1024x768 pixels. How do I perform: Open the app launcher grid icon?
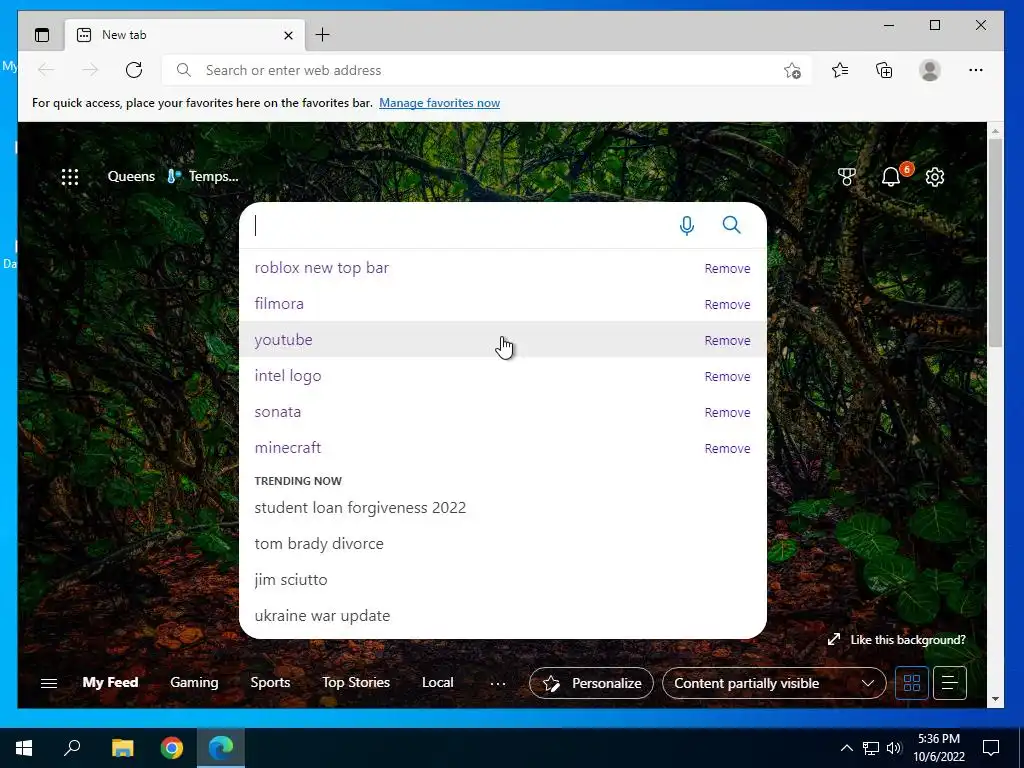pos(70,177)
